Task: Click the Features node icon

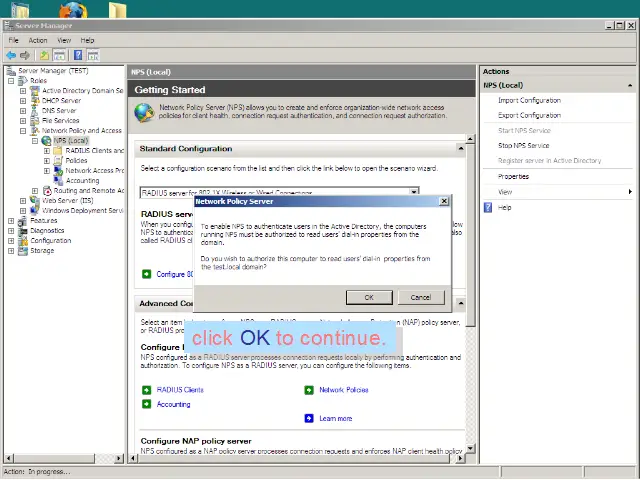Action: click(23, 220)
